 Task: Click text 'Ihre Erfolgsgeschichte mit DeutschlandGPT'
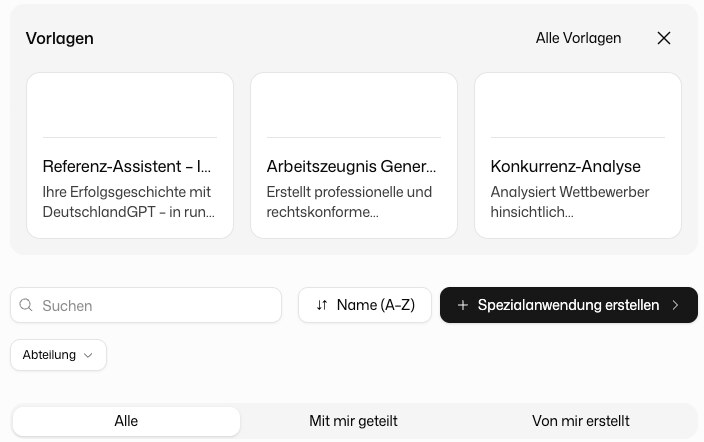[x=128, y=202]
